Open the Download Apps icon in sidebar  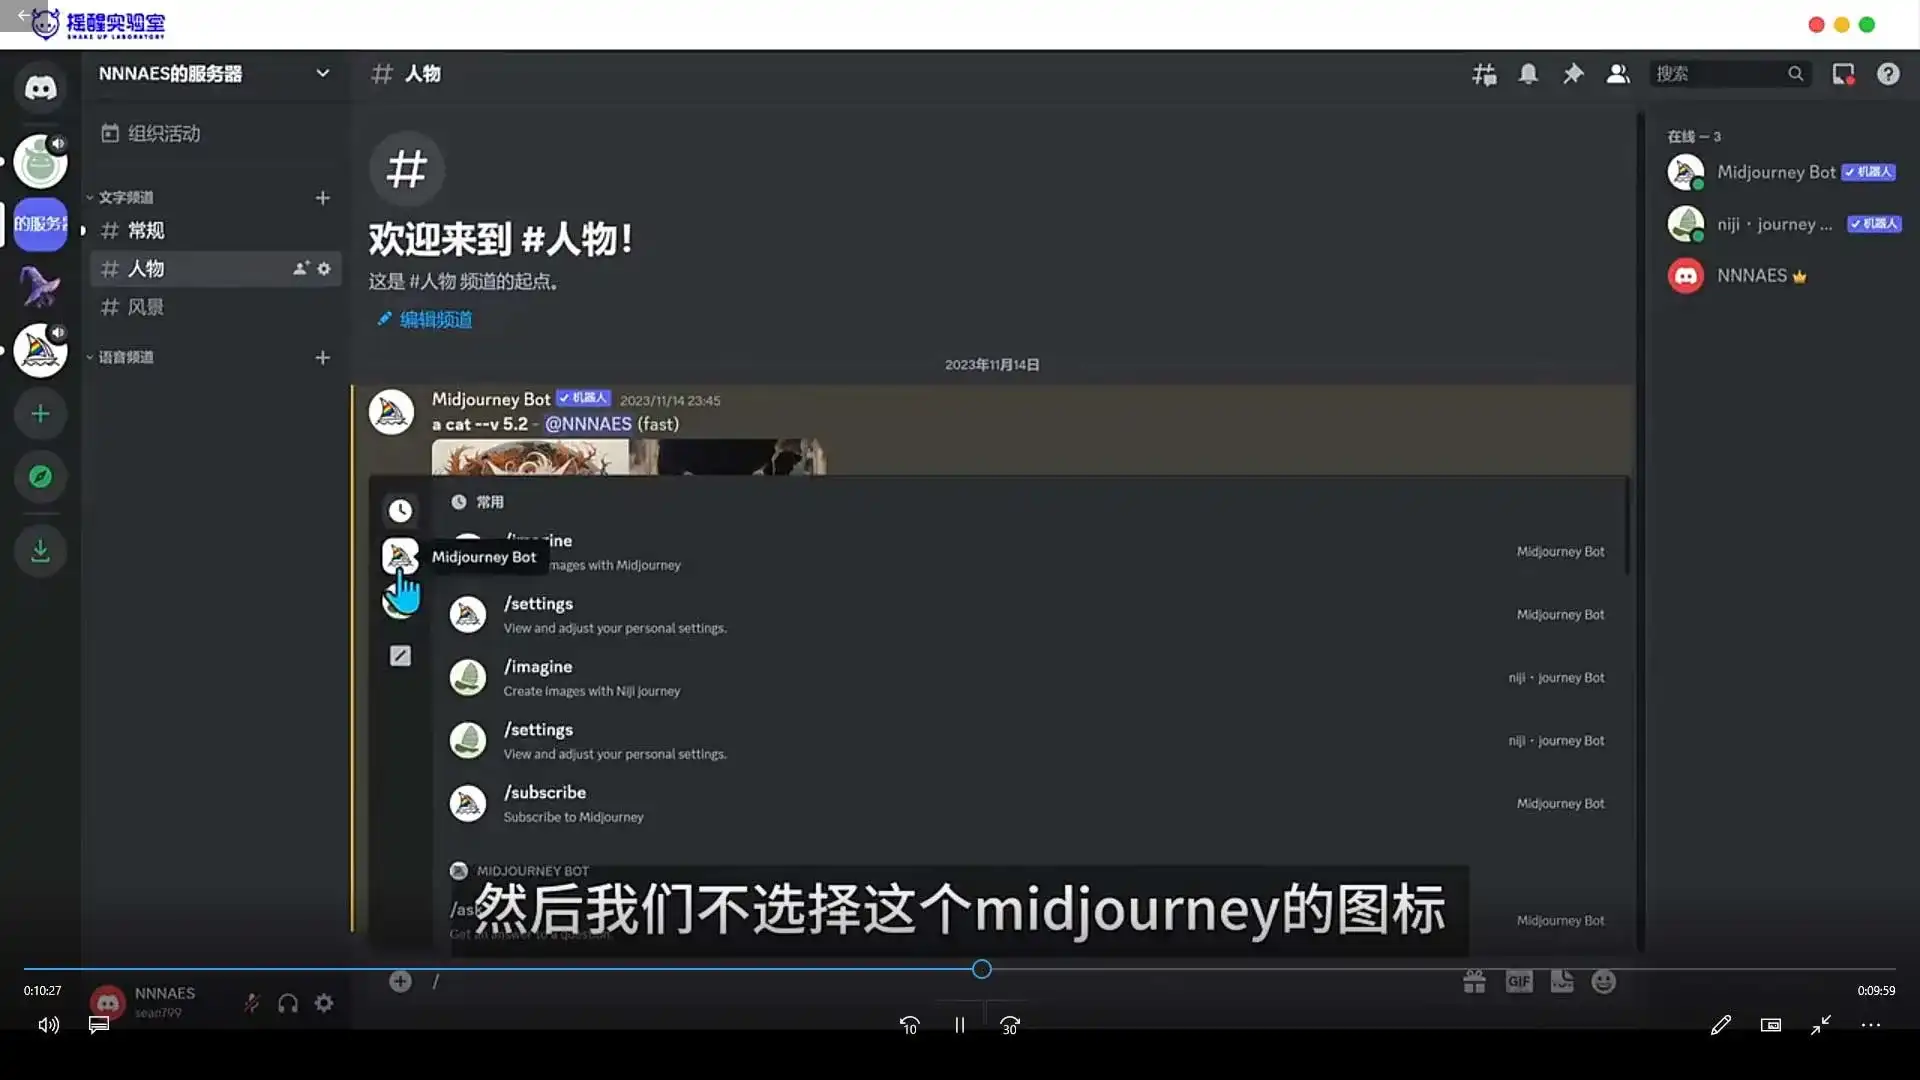(40, 551)
